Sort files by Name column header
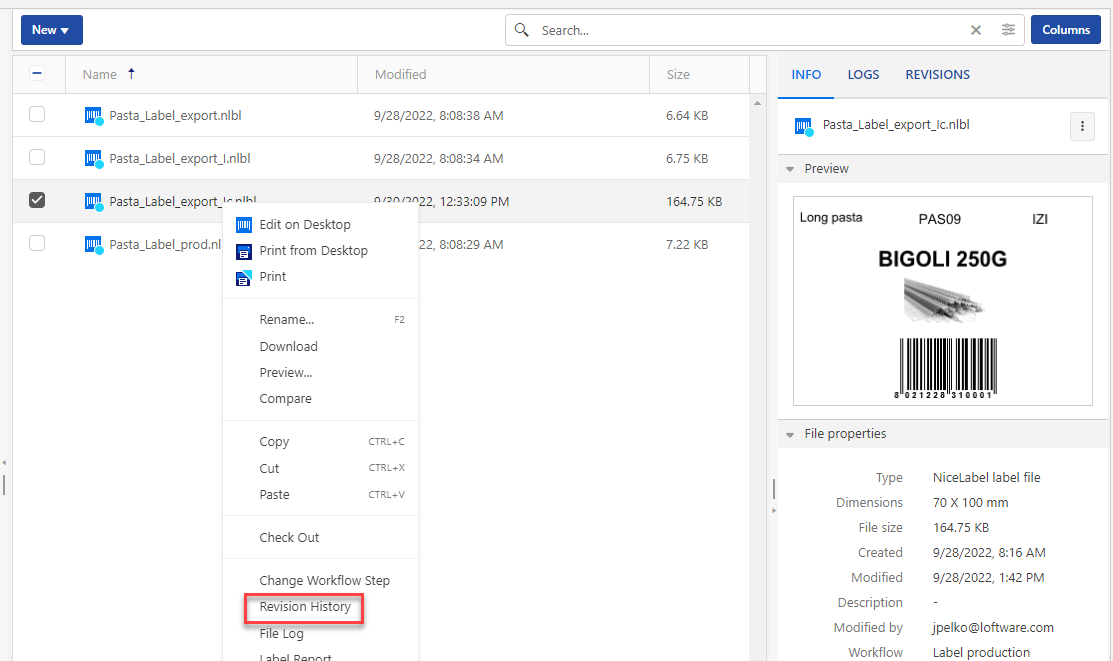This screenshot has height=661, width=1113. point(100,75)
